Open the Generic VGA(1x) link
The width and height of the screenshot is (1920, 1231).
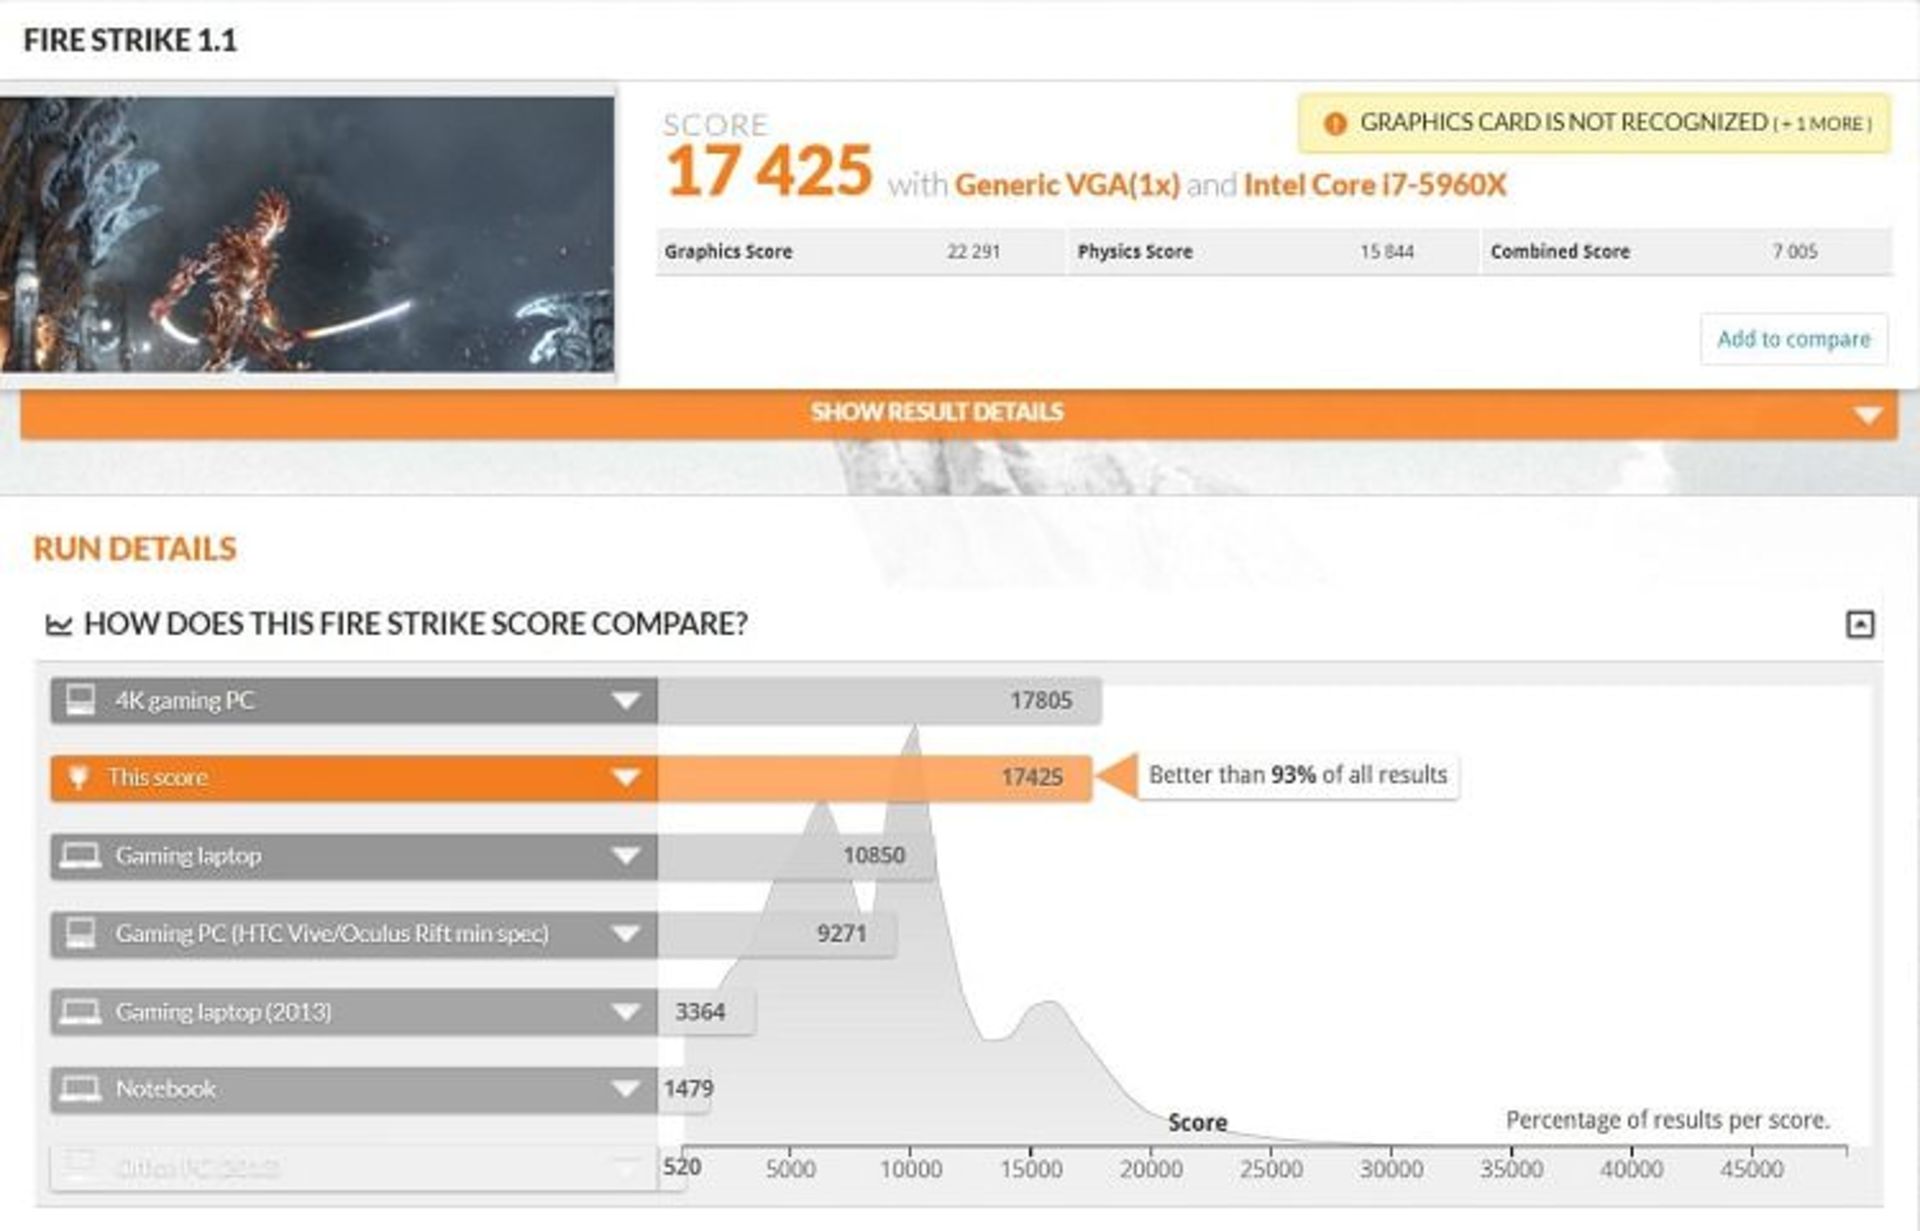pos(1067,185)
